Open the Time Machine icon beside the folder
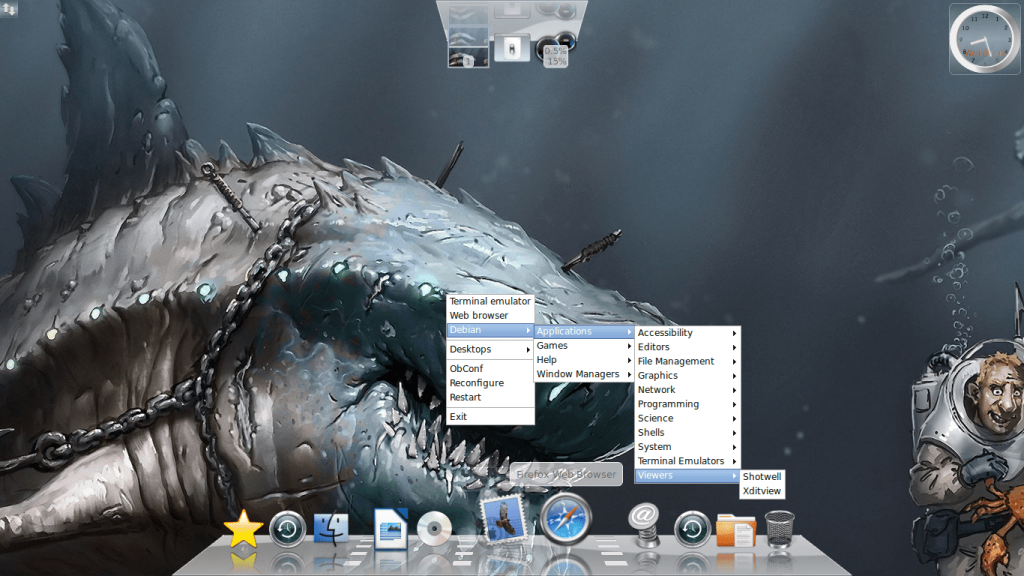The width and height of the screenshot is (1024, 576). [692, 528]
